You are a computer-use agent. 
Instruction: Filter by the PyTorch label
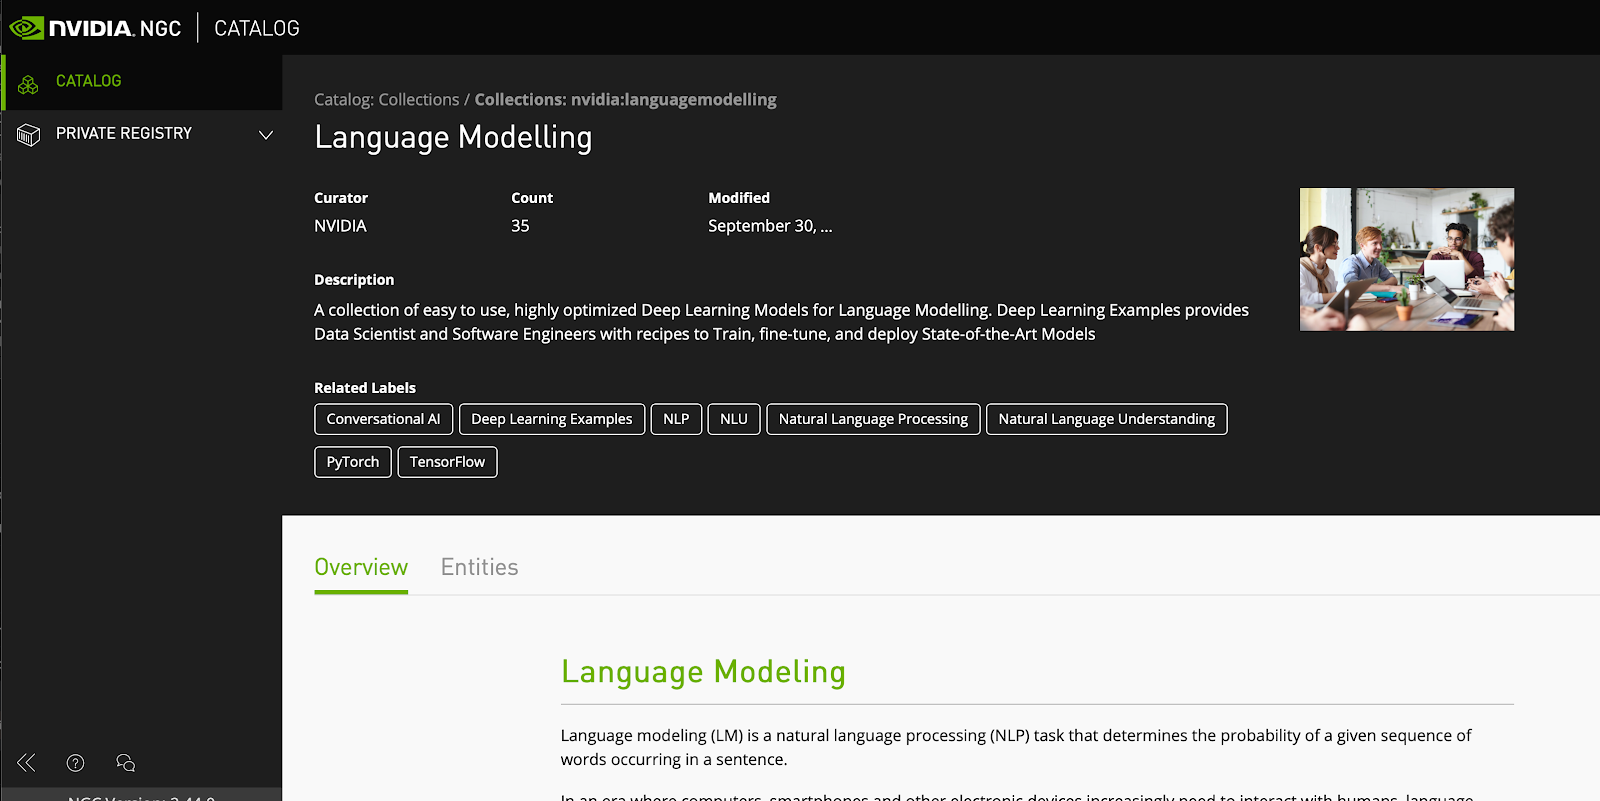[352, 462]
